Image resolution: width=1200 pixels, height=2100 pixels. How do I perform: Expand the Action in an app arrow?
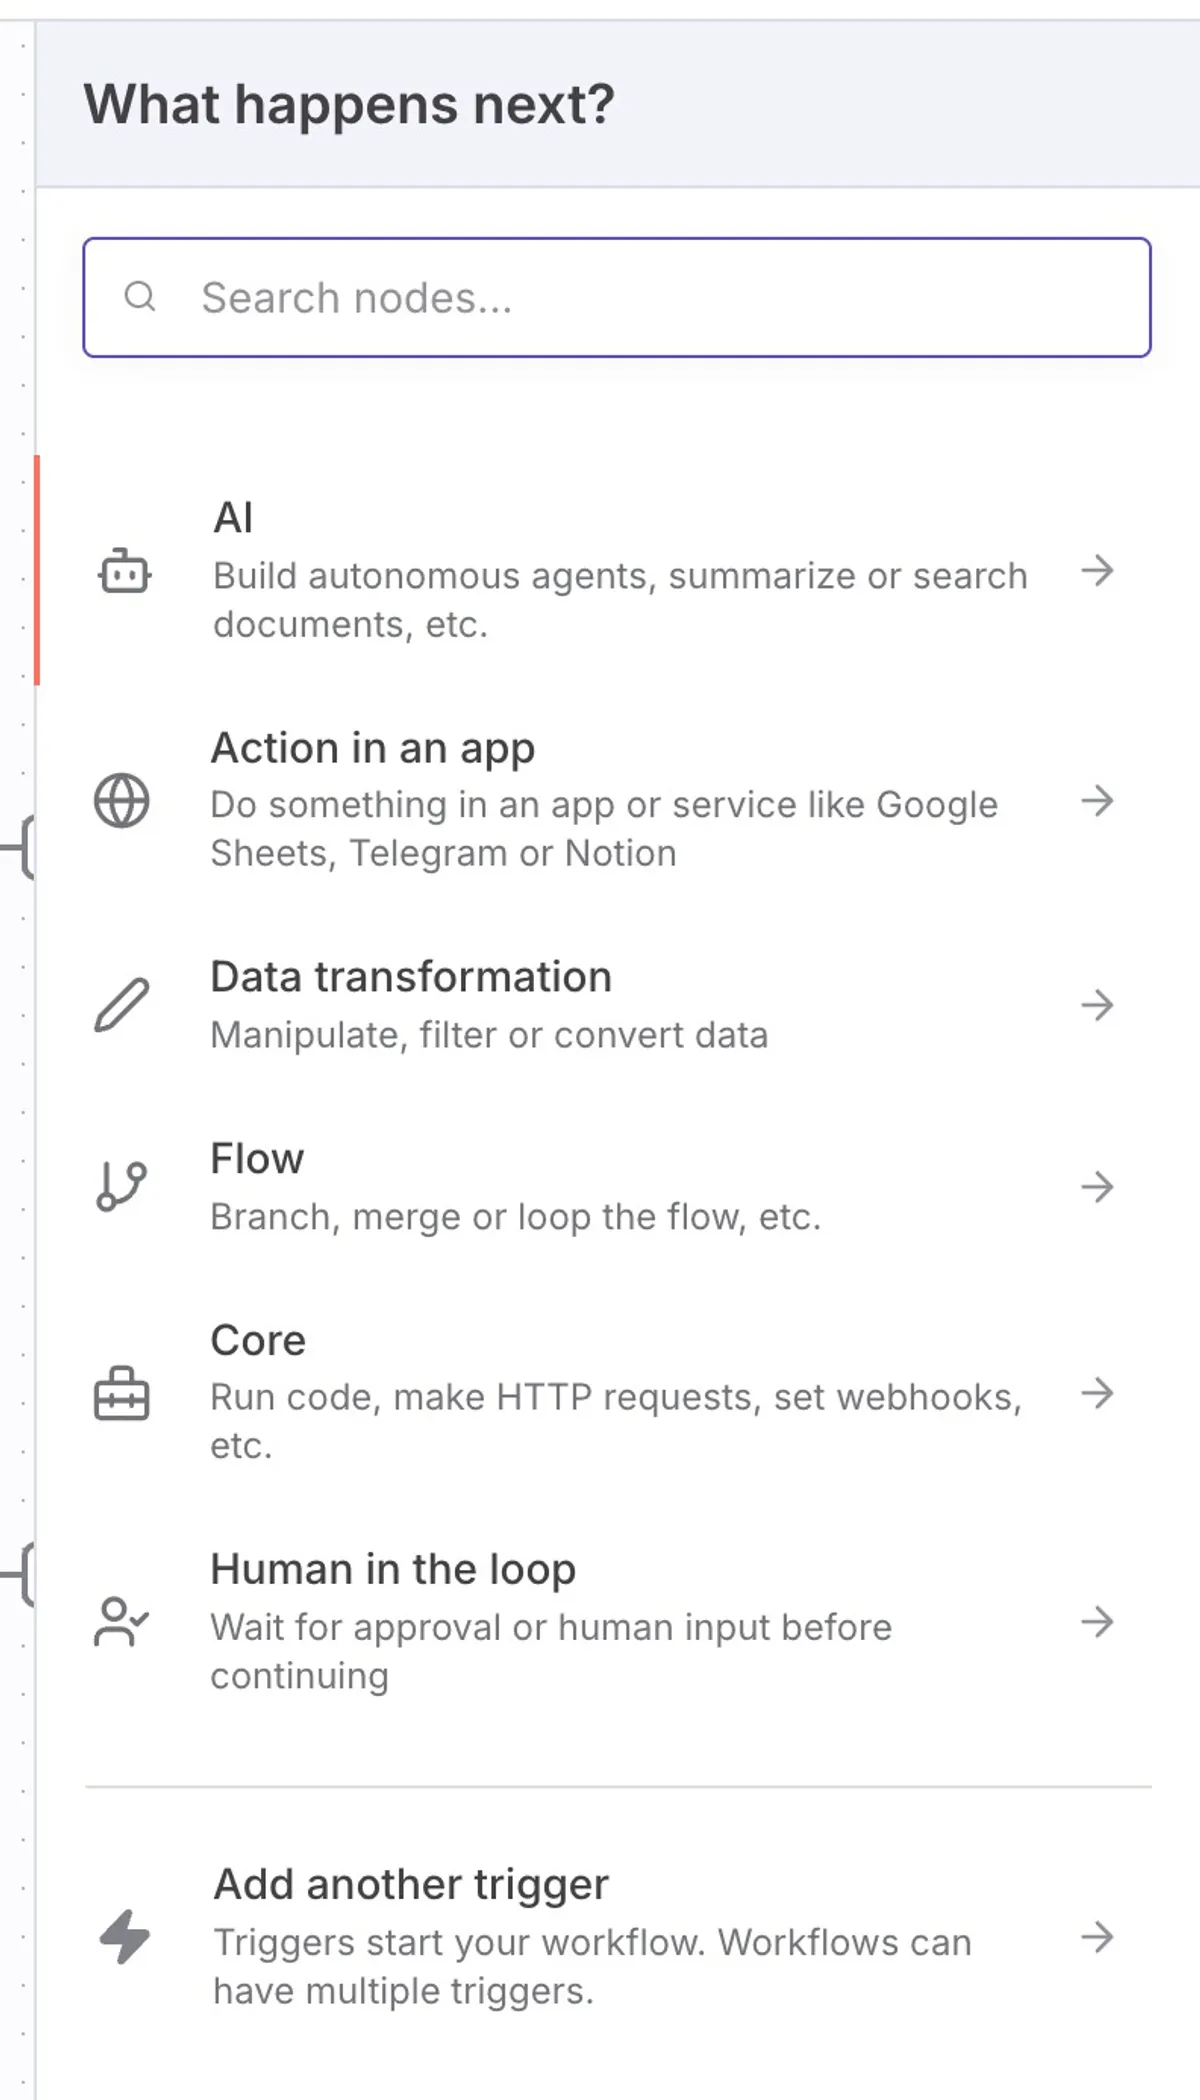(1097, 801)
